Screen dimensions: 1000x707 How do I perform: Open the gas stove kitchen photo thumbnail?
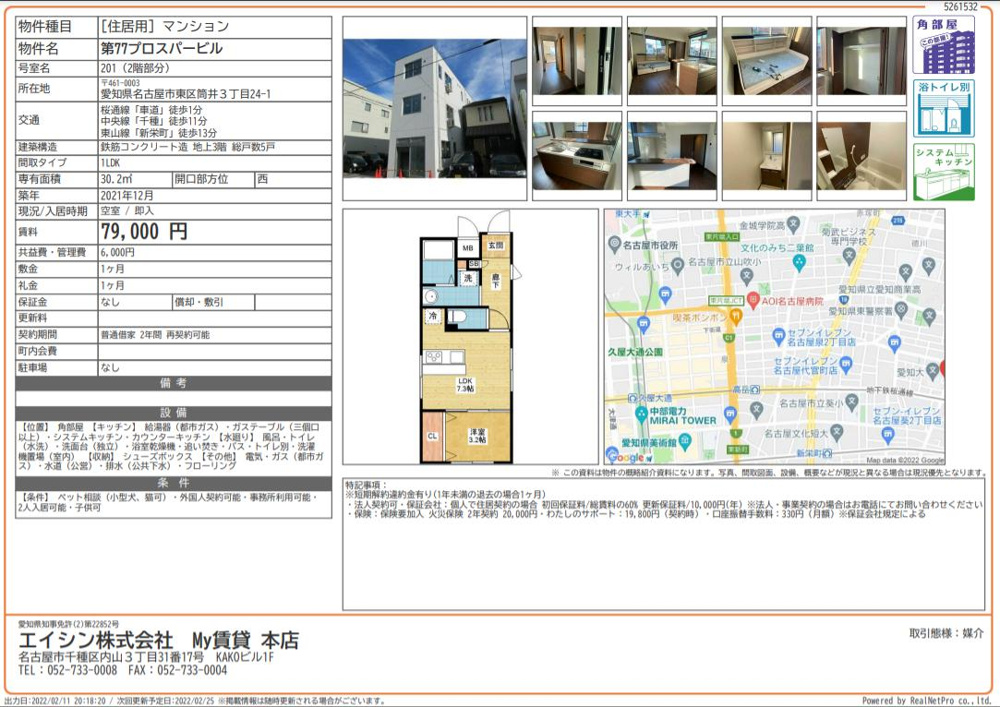577,156
